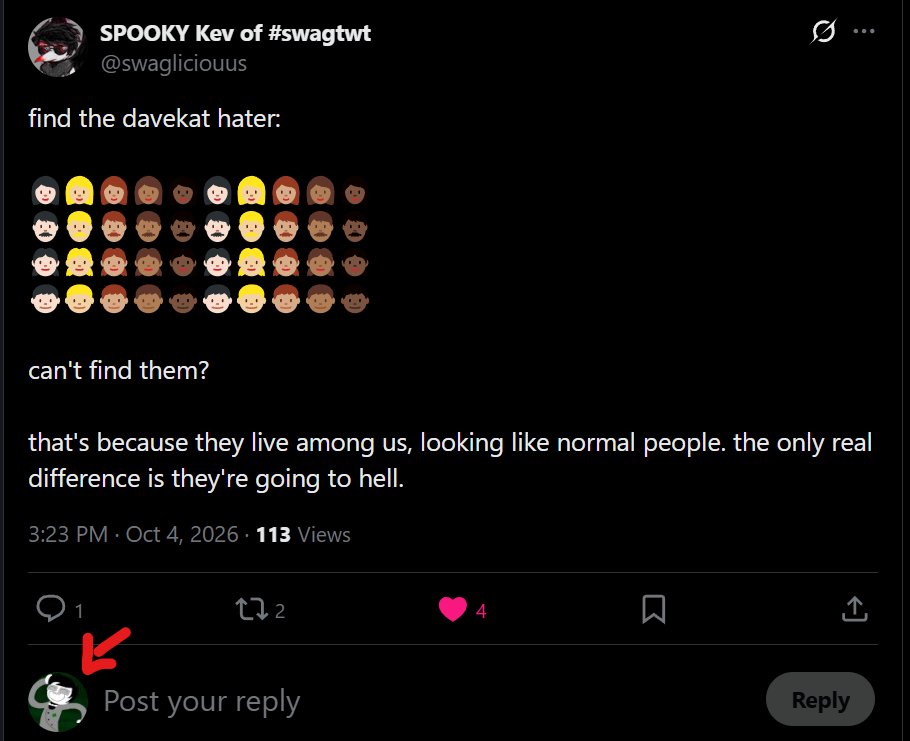Click the repost count number 2
Viewport: 910px width, 741px height.
tap(280, 611)
